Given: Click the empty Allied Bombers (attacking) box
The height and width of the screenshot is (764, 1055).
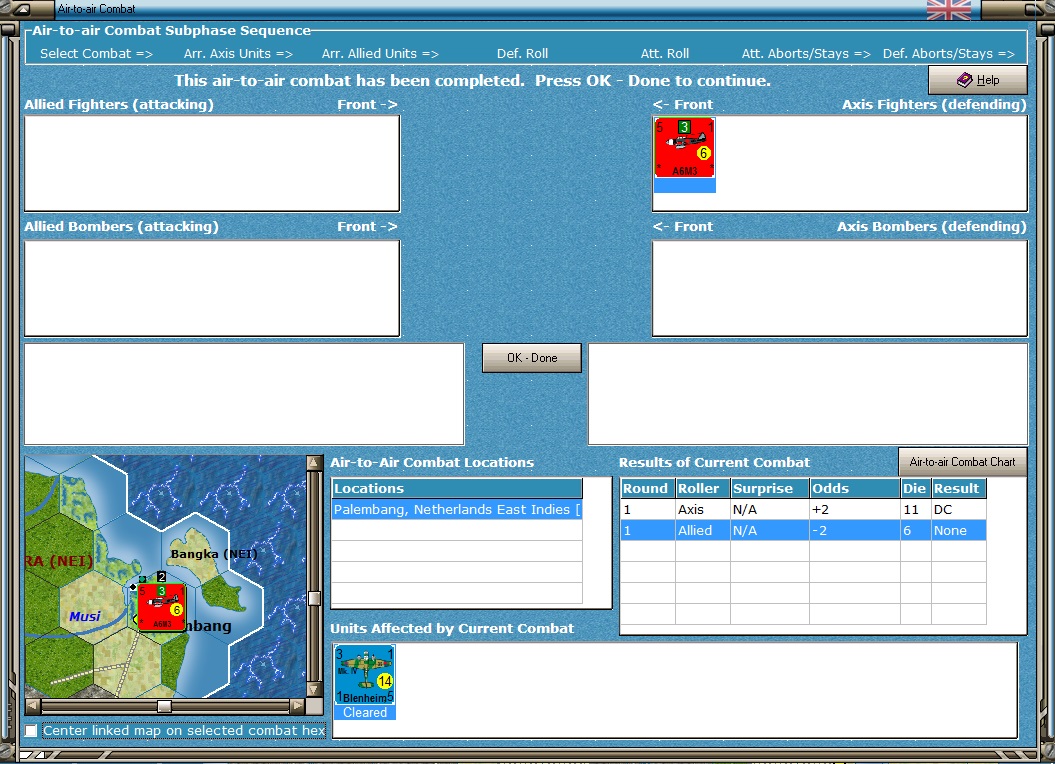Looking at the screenshot, I should pyautogui.click(x=212, y=288).
